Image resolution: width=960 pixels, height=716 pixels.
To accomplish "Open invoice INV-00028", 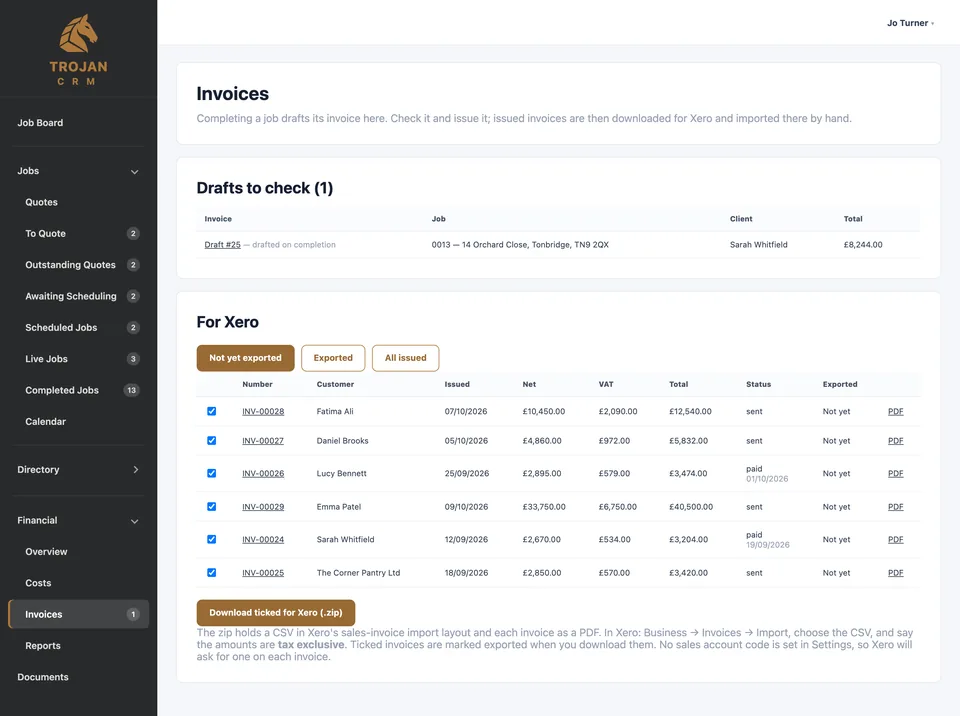I will coord(263,412).
